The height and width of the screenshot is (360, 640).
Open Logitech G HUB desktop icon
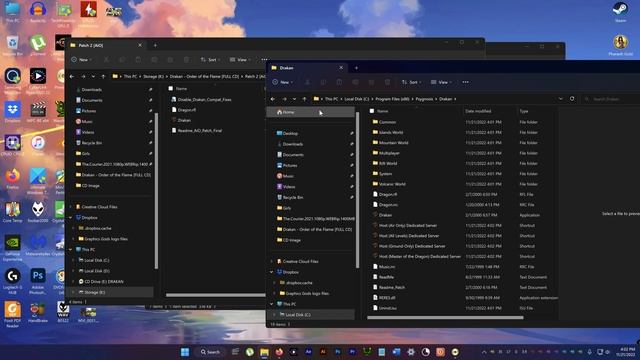12,281
